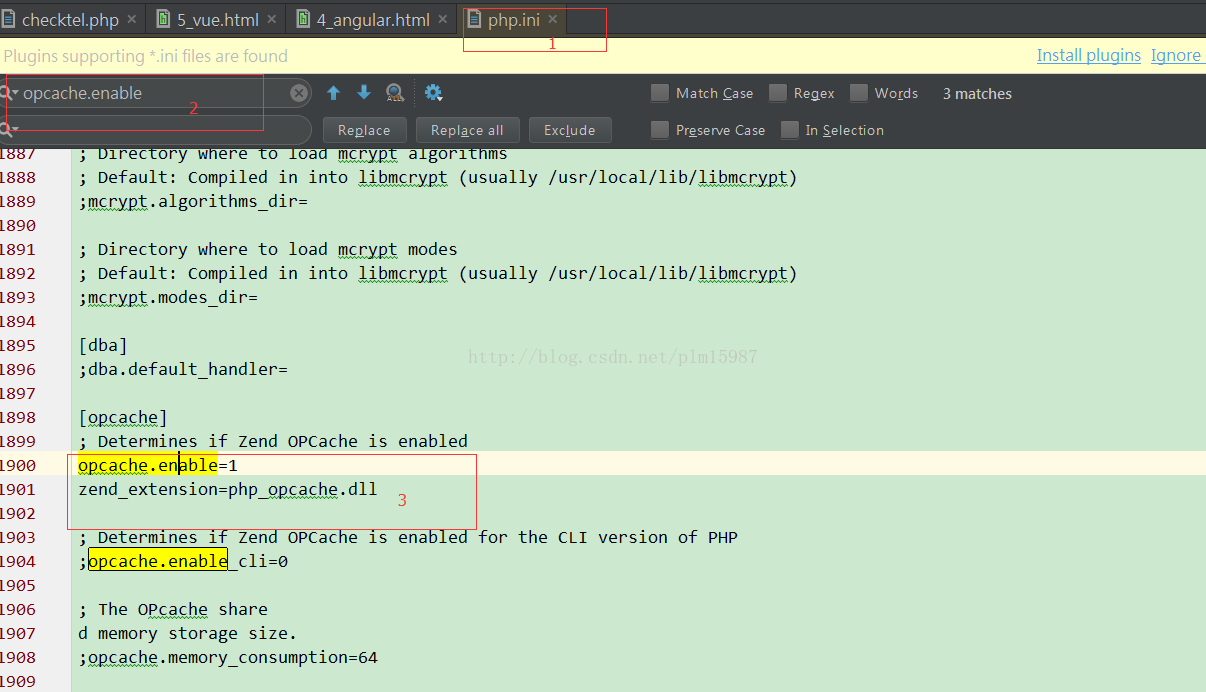Click Ignore link in plugin banner
Screen dimensions: 1206x692
point(1176,56)
